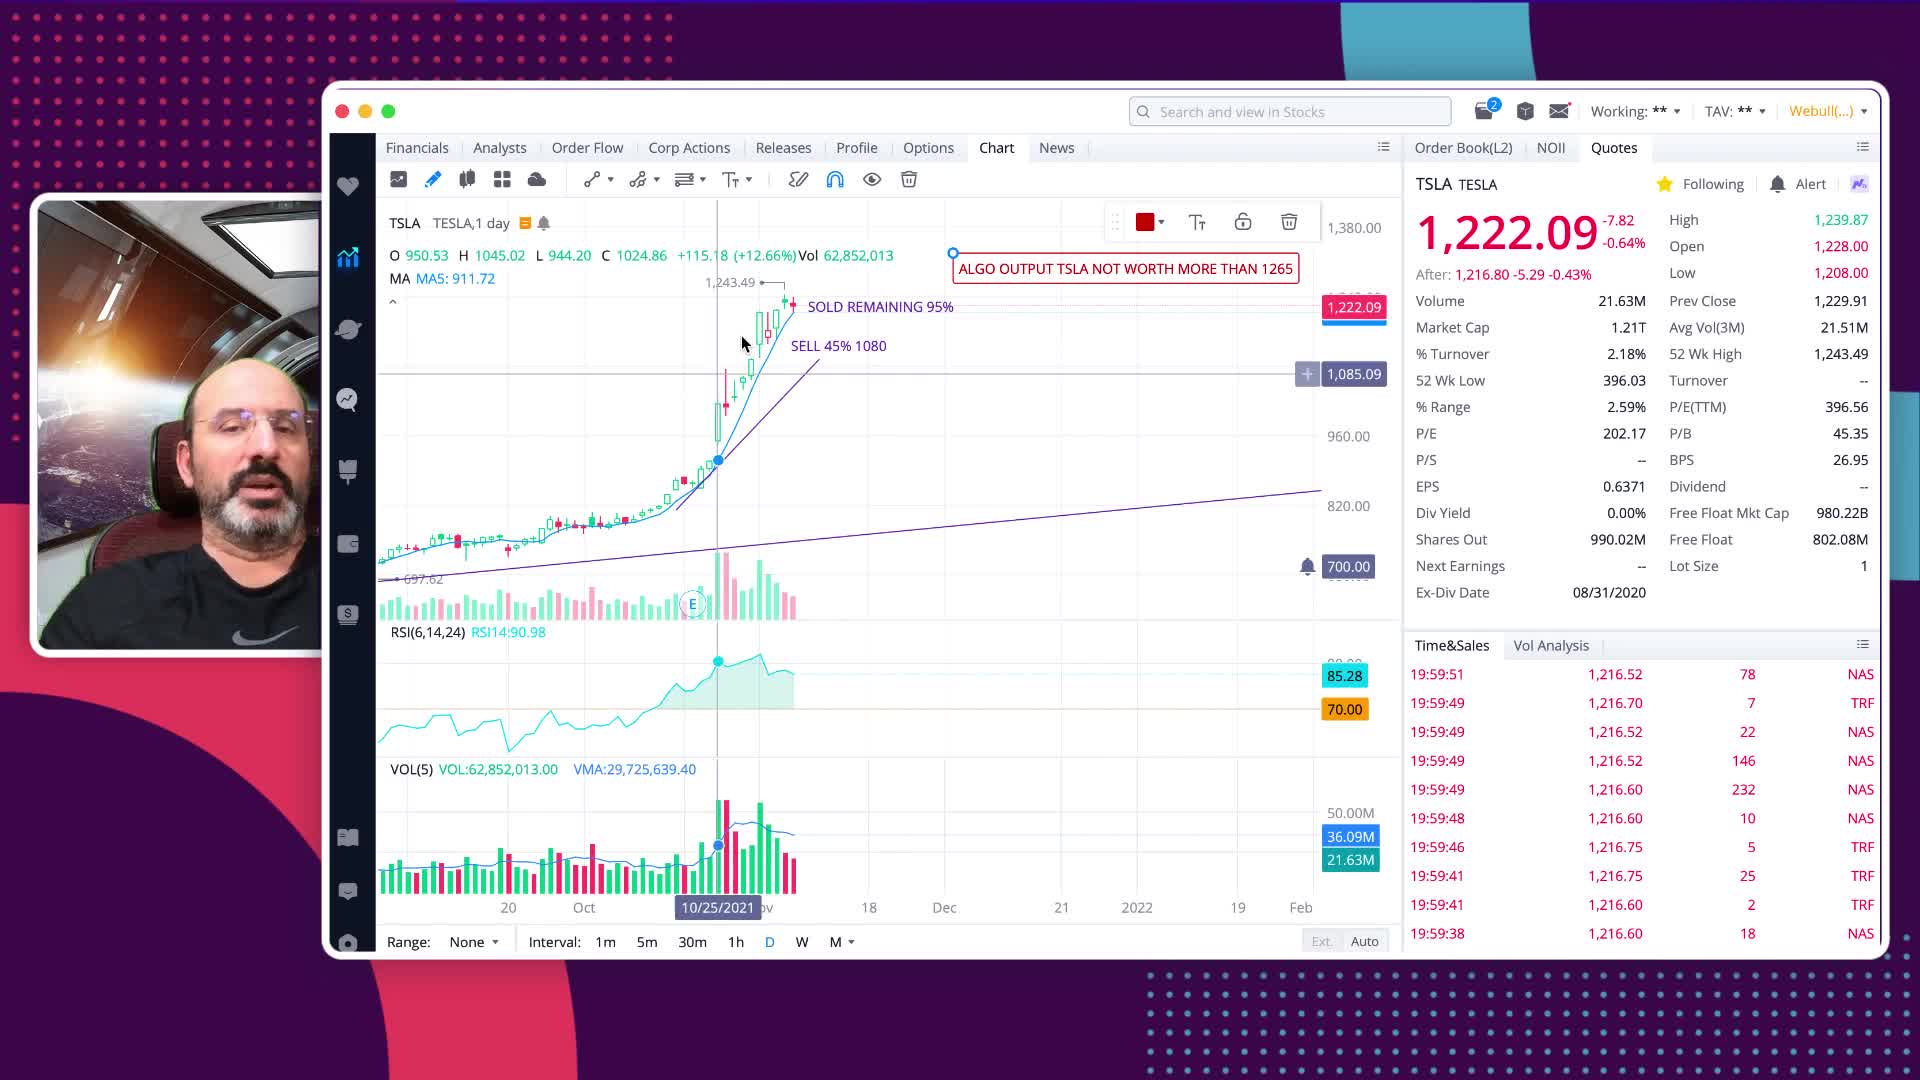Click the chart type line icon in toolbar
1920x1080 pixels.
(398, 180)
